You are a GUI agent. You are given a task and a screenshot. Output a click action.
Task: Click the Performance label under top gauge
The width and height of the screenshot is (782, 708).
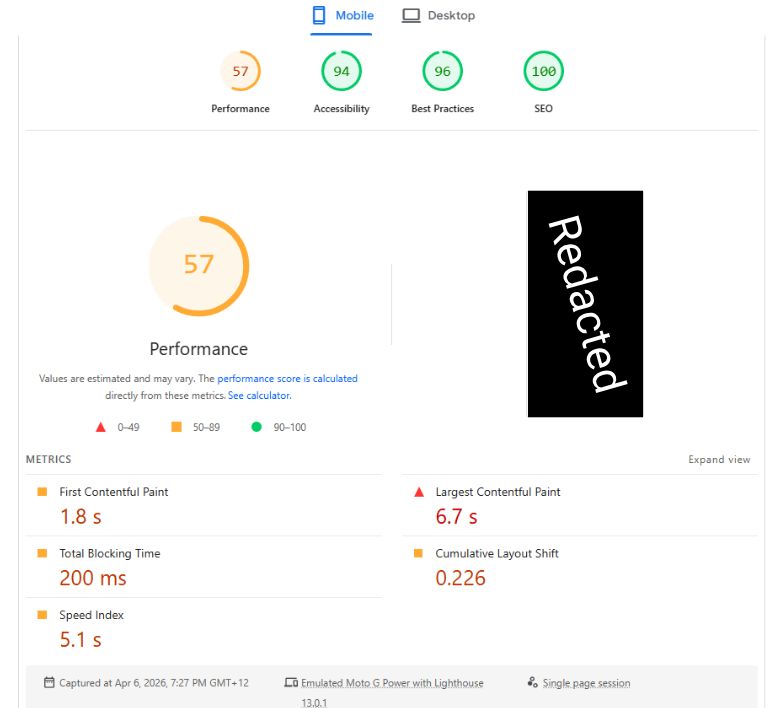coord(240,109)
